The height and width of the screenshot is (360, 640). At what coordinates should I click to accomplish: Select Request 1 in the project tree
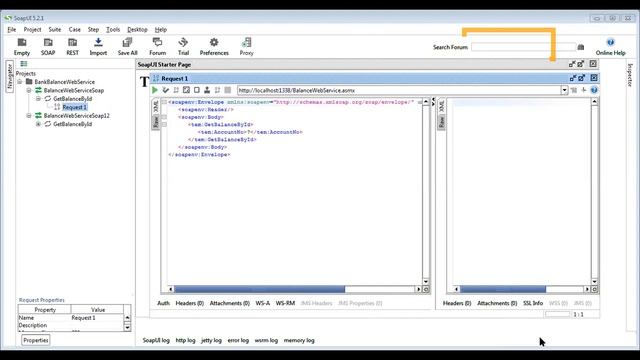(74, 107)
